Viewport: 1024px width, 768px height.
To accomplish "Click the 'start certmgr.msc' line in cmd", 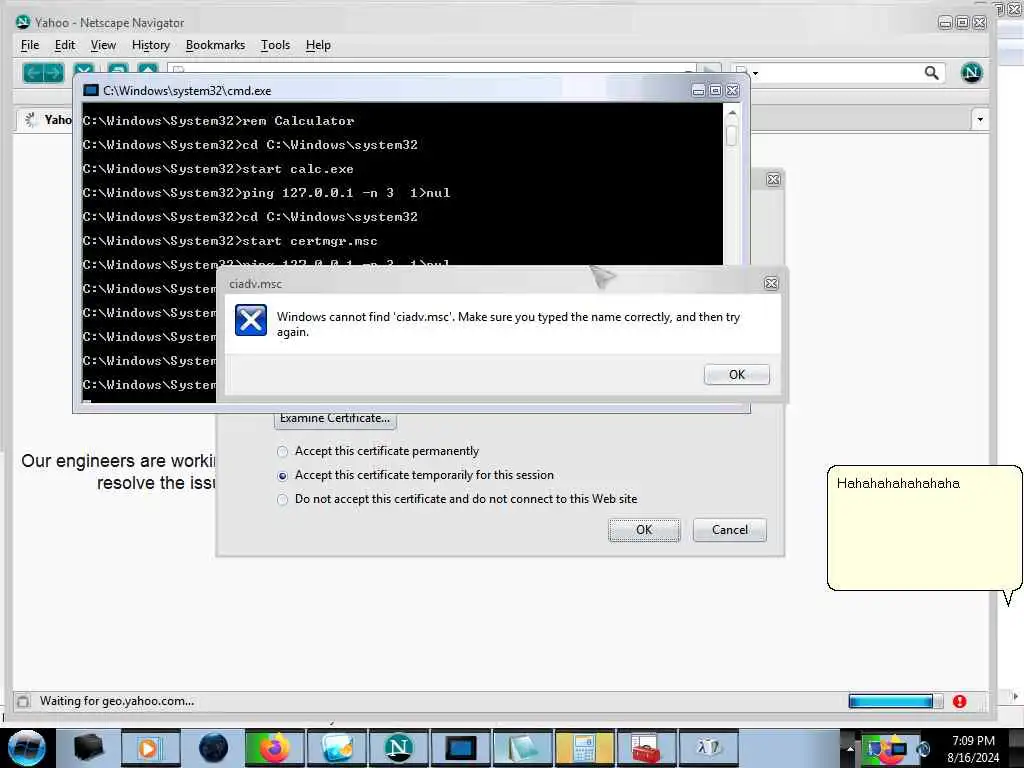I will (x=230, y=241).
